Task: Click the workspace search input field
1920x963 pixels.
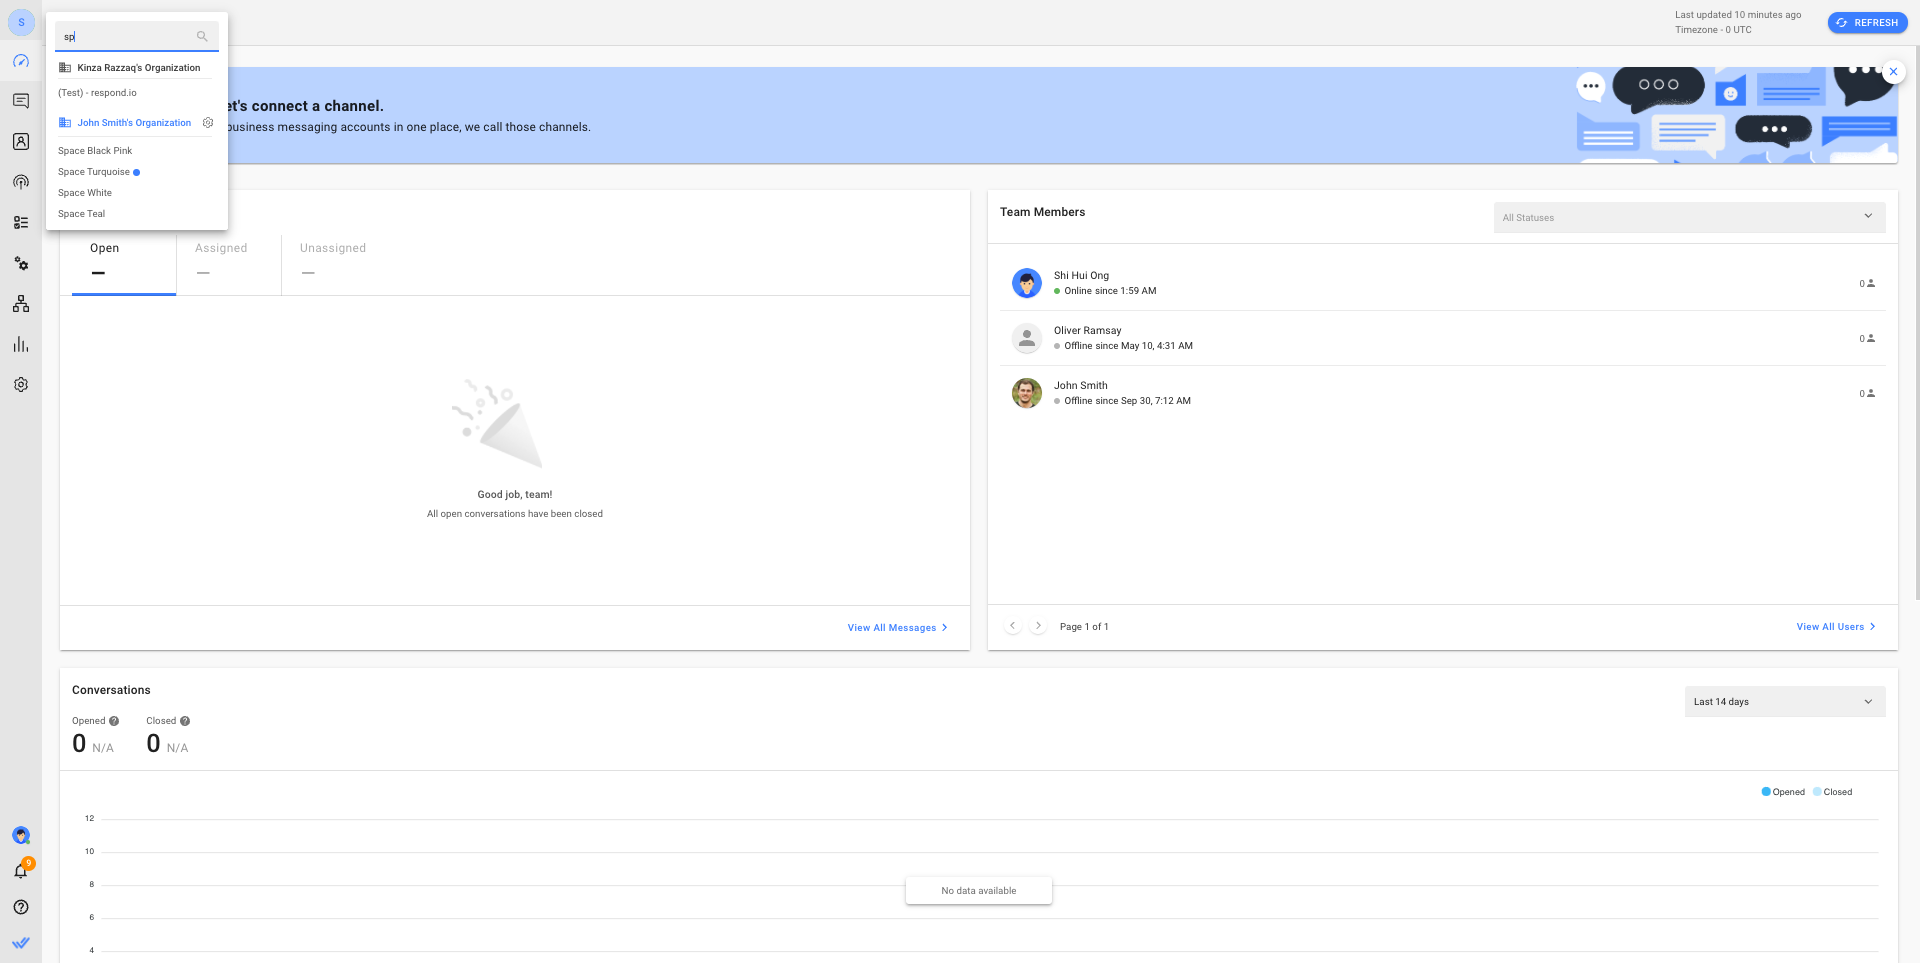Action: [x=128, y=37]
